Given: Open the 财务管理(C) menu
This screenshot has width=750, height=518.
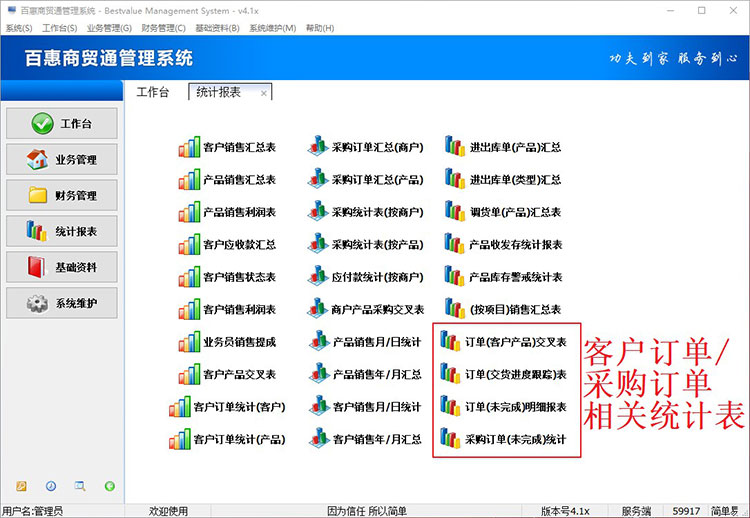Looking at the screenshot, I should click(164, 28).
